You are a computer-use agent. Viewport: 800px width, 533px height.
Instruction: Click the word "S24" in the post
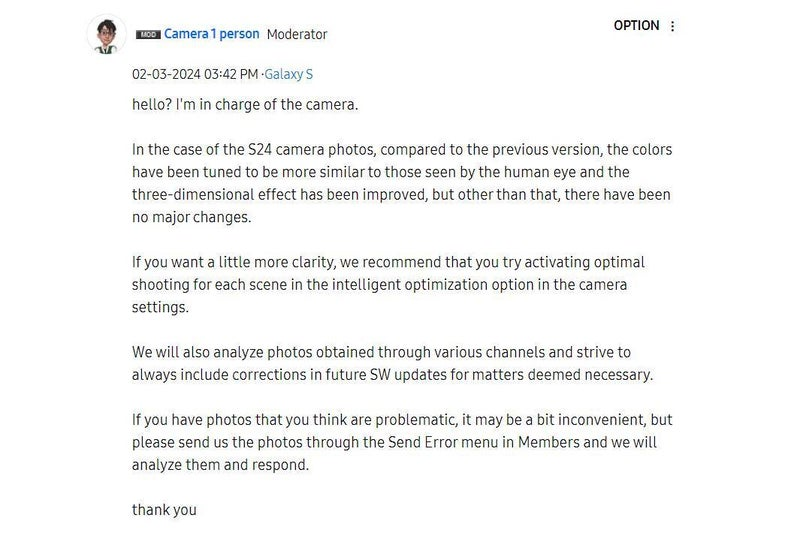262,150
